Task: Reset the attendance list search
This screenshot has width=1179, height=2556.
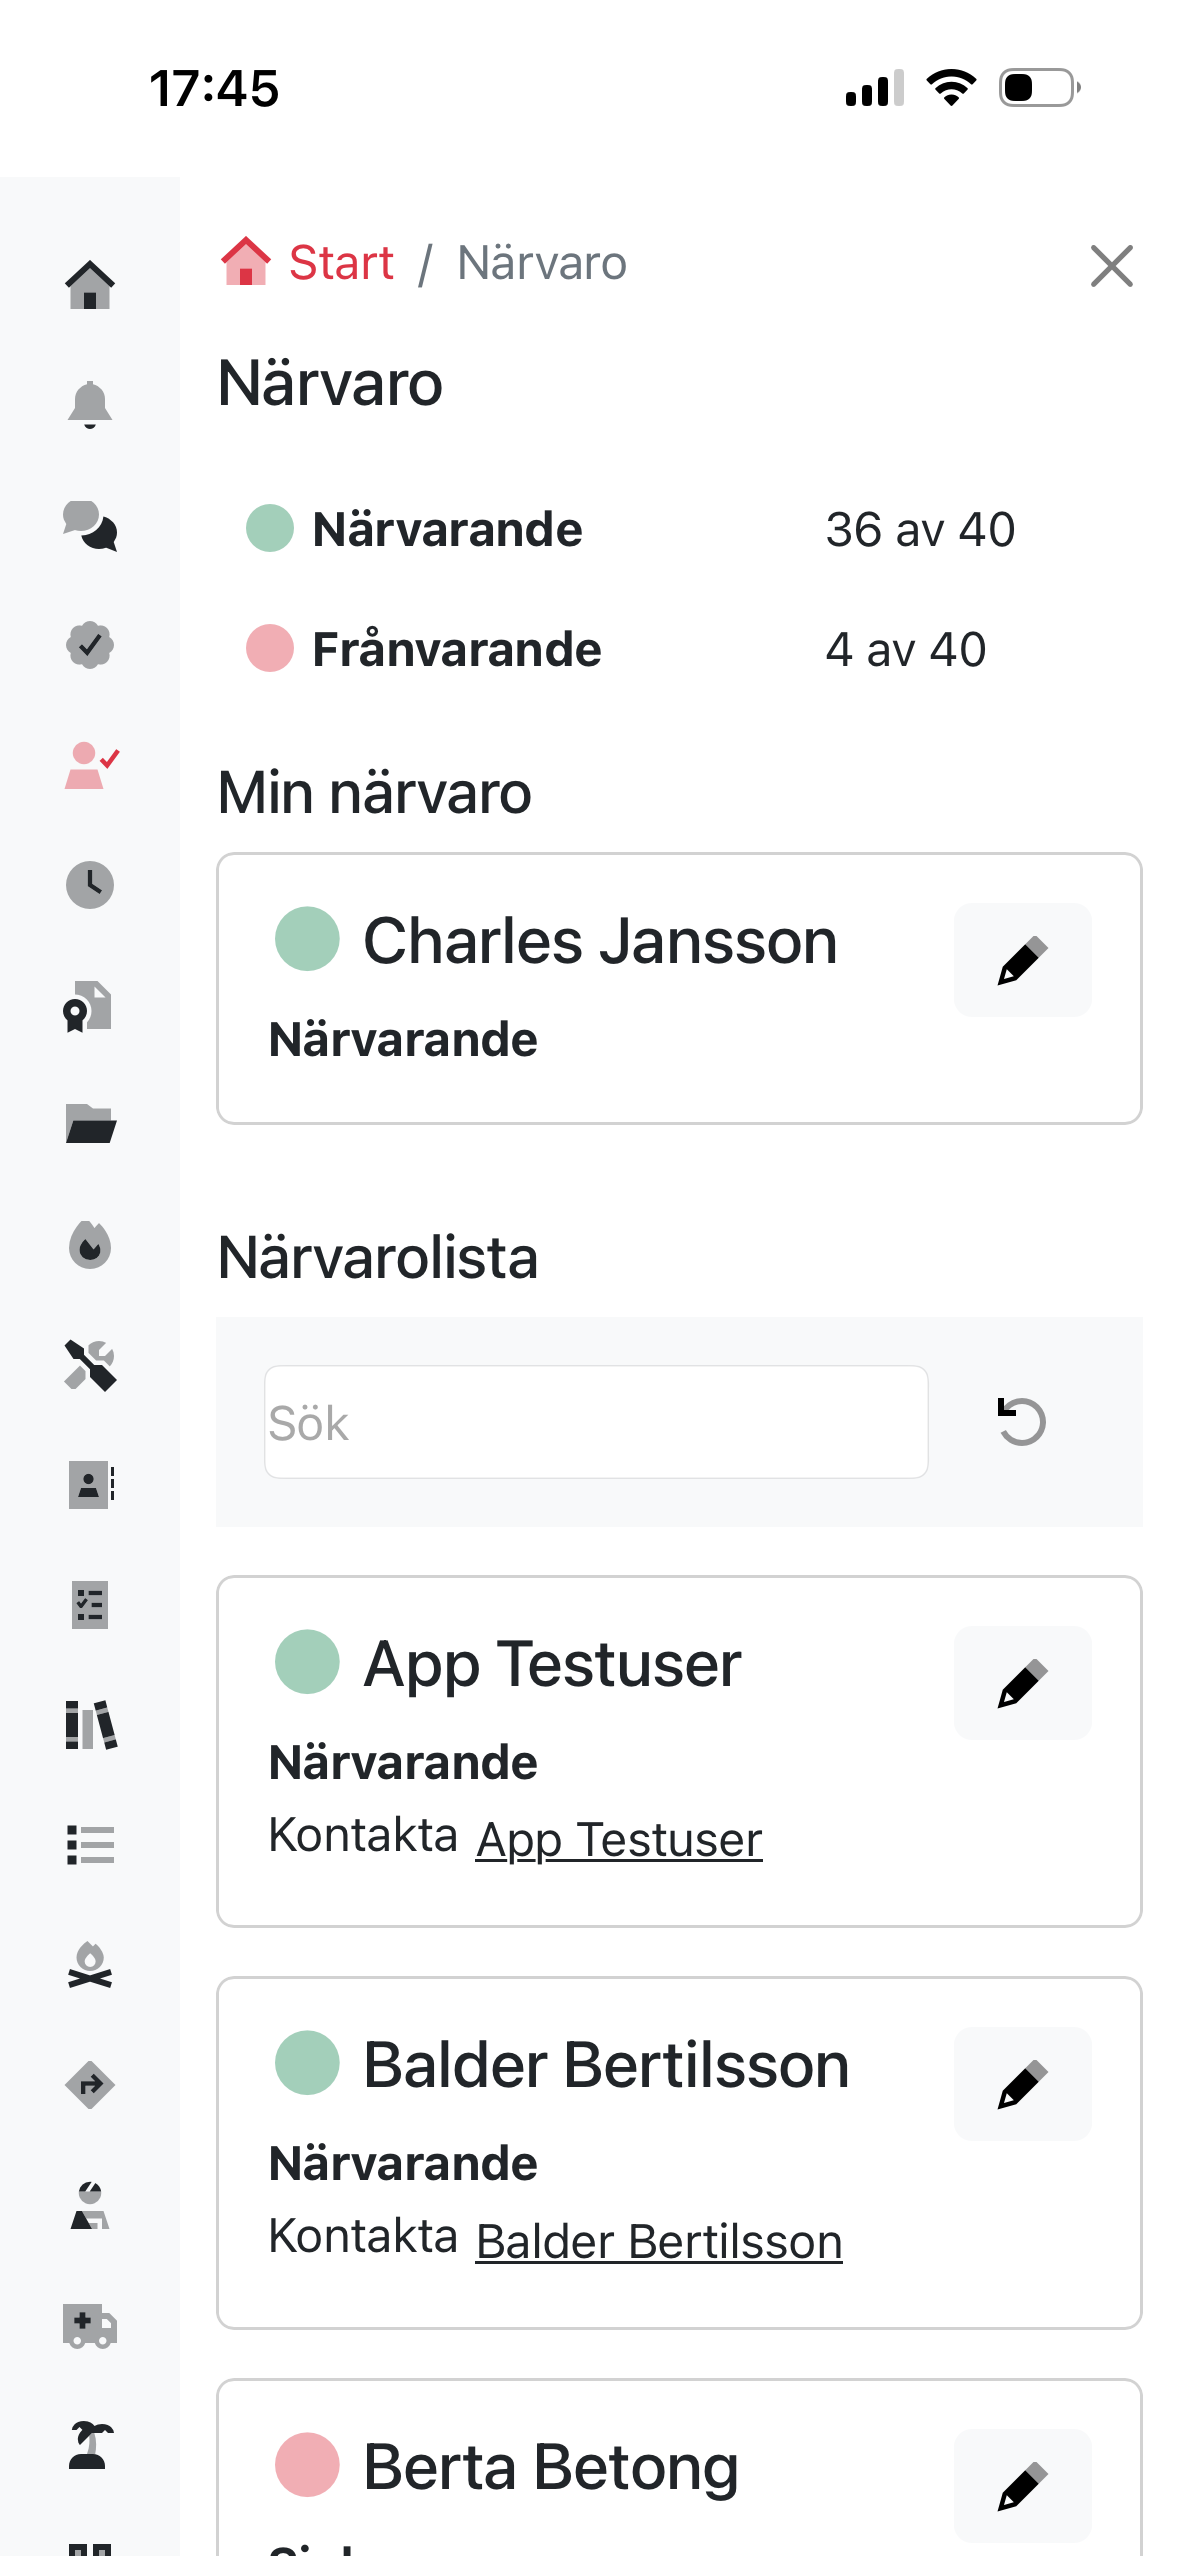Action: point(1021,1421)
